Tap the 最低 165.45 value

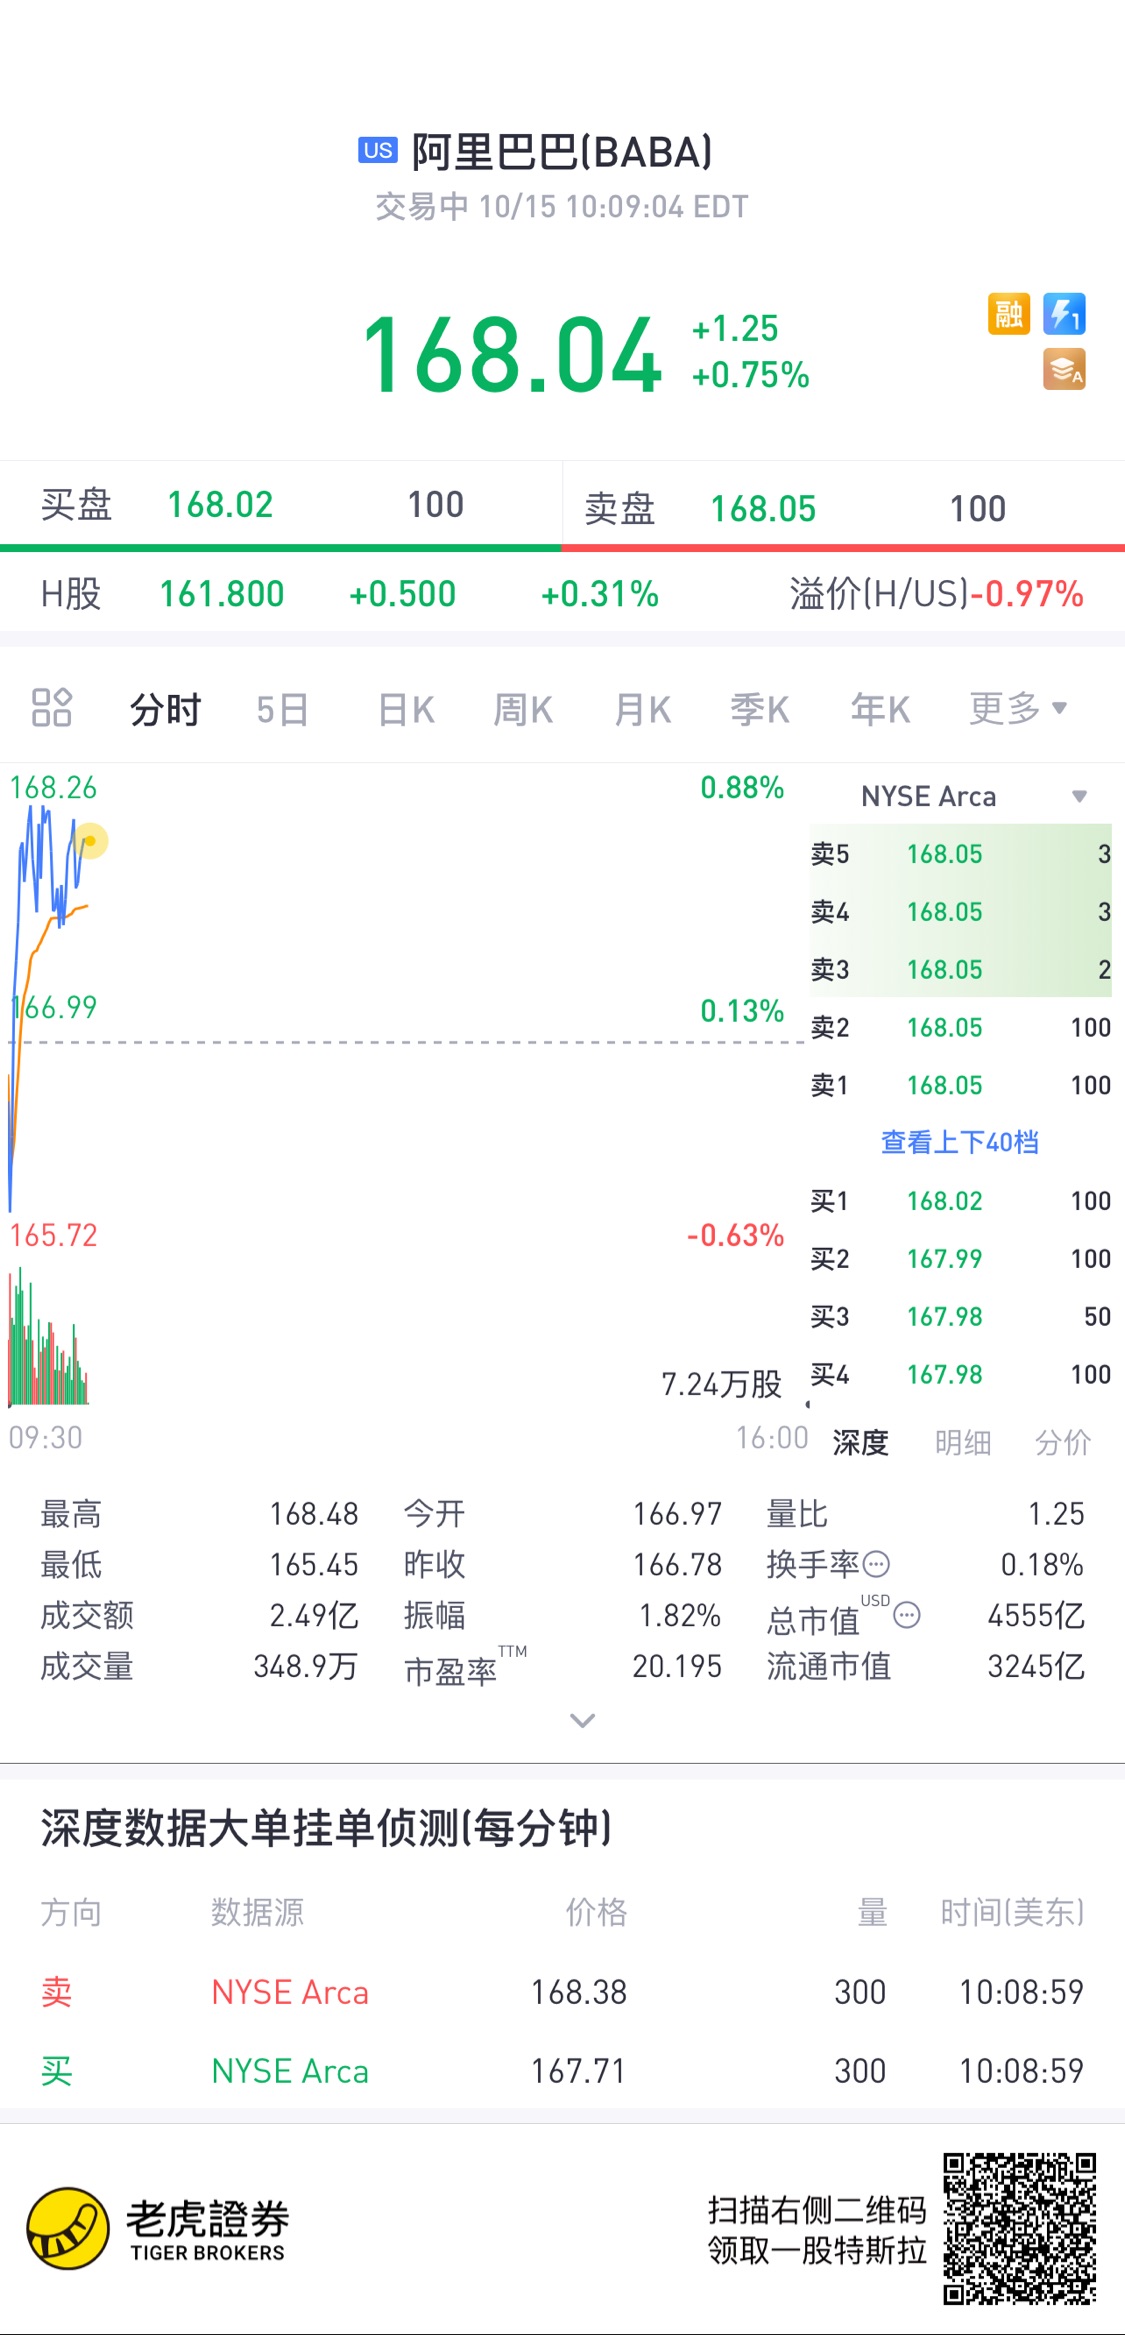point(314,1564)
